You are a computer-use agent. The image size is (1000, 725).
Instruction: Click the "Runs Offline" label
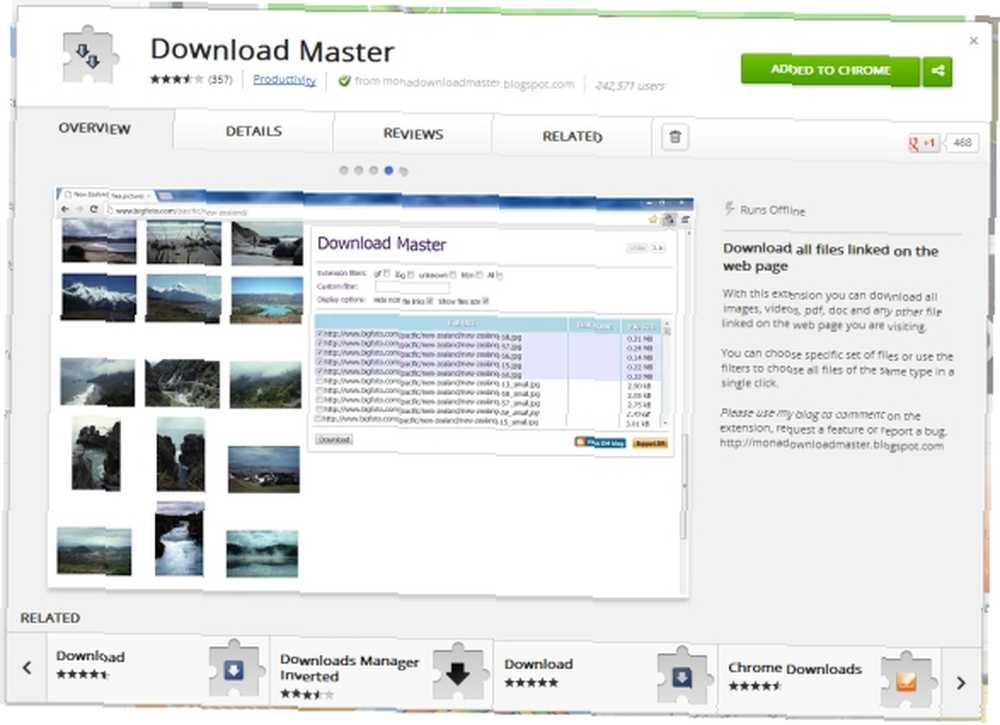(x=772, y=210)
